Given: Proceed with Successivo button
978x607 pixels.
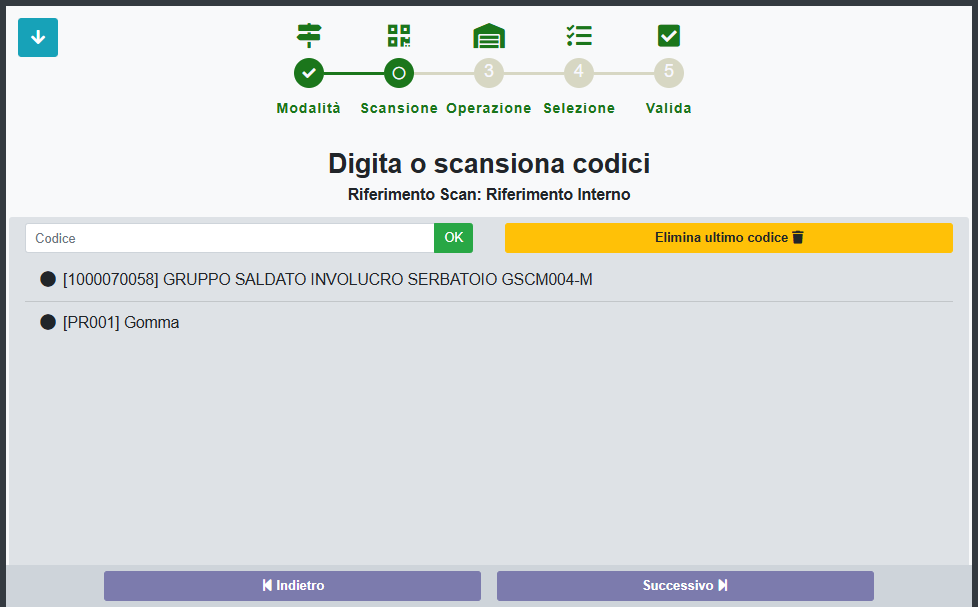Looking at the screenshot, I should click(685, 586).
